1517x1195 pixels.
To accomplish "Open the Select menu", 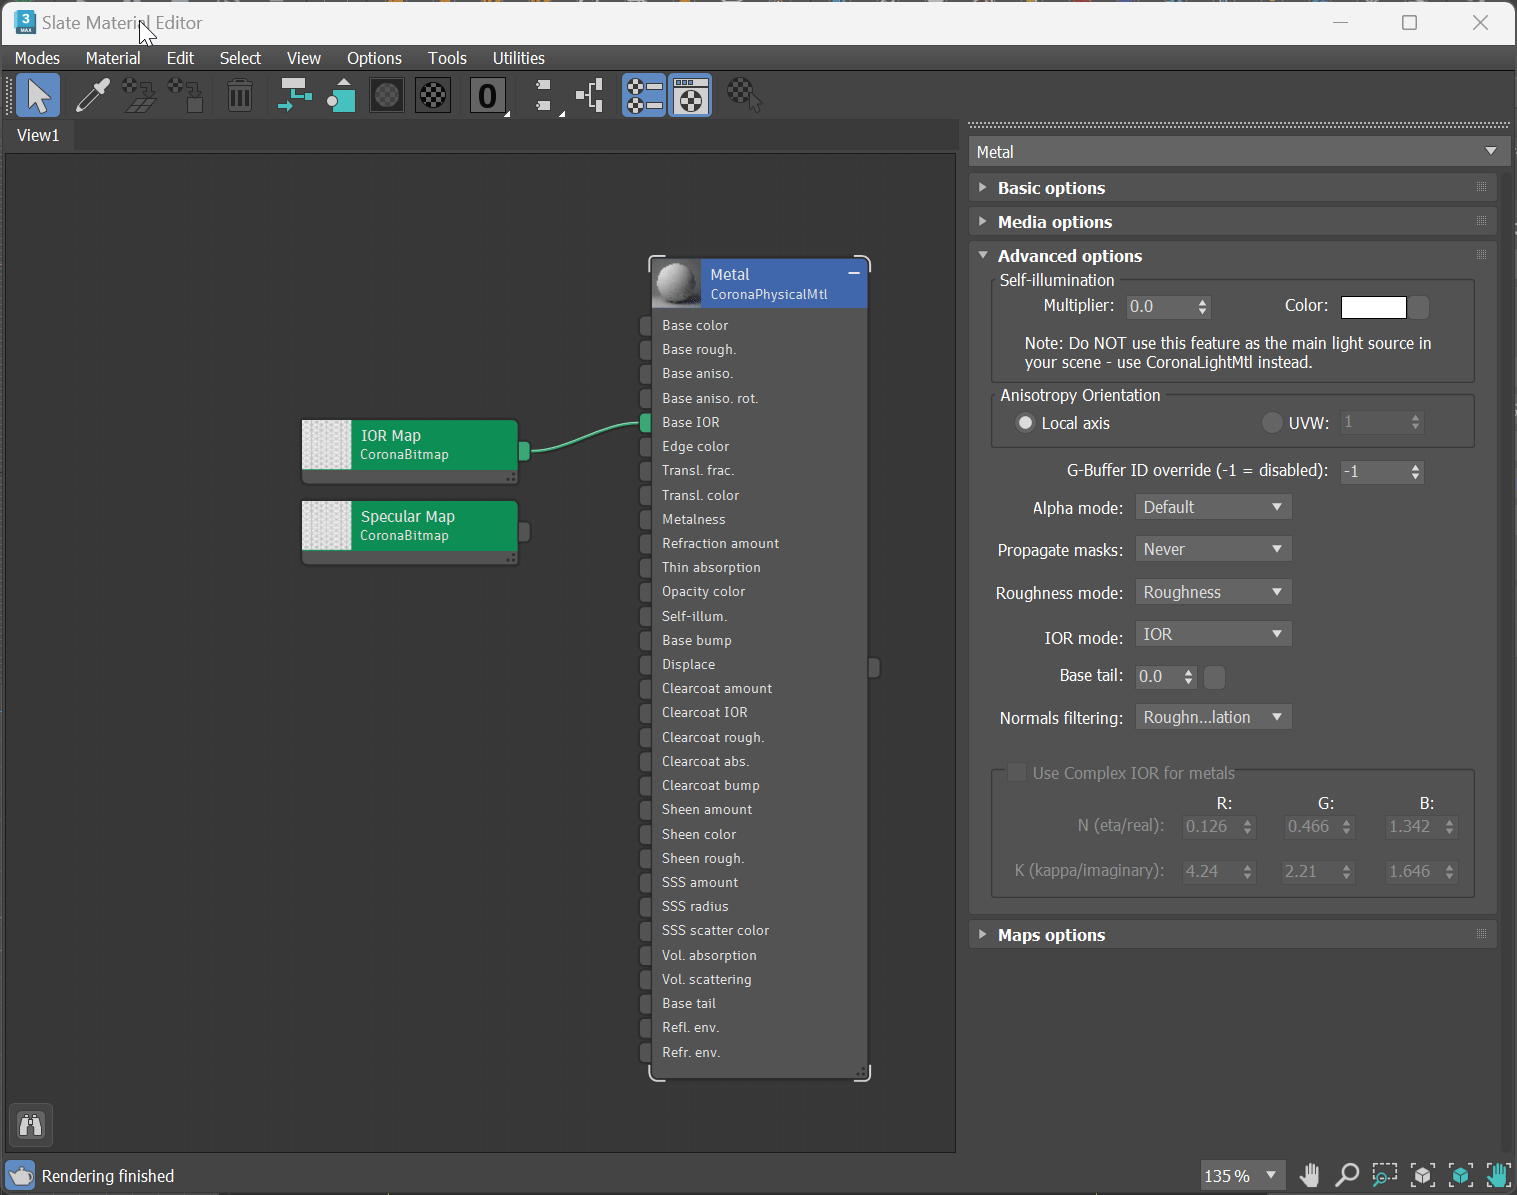I will point(240,58).
